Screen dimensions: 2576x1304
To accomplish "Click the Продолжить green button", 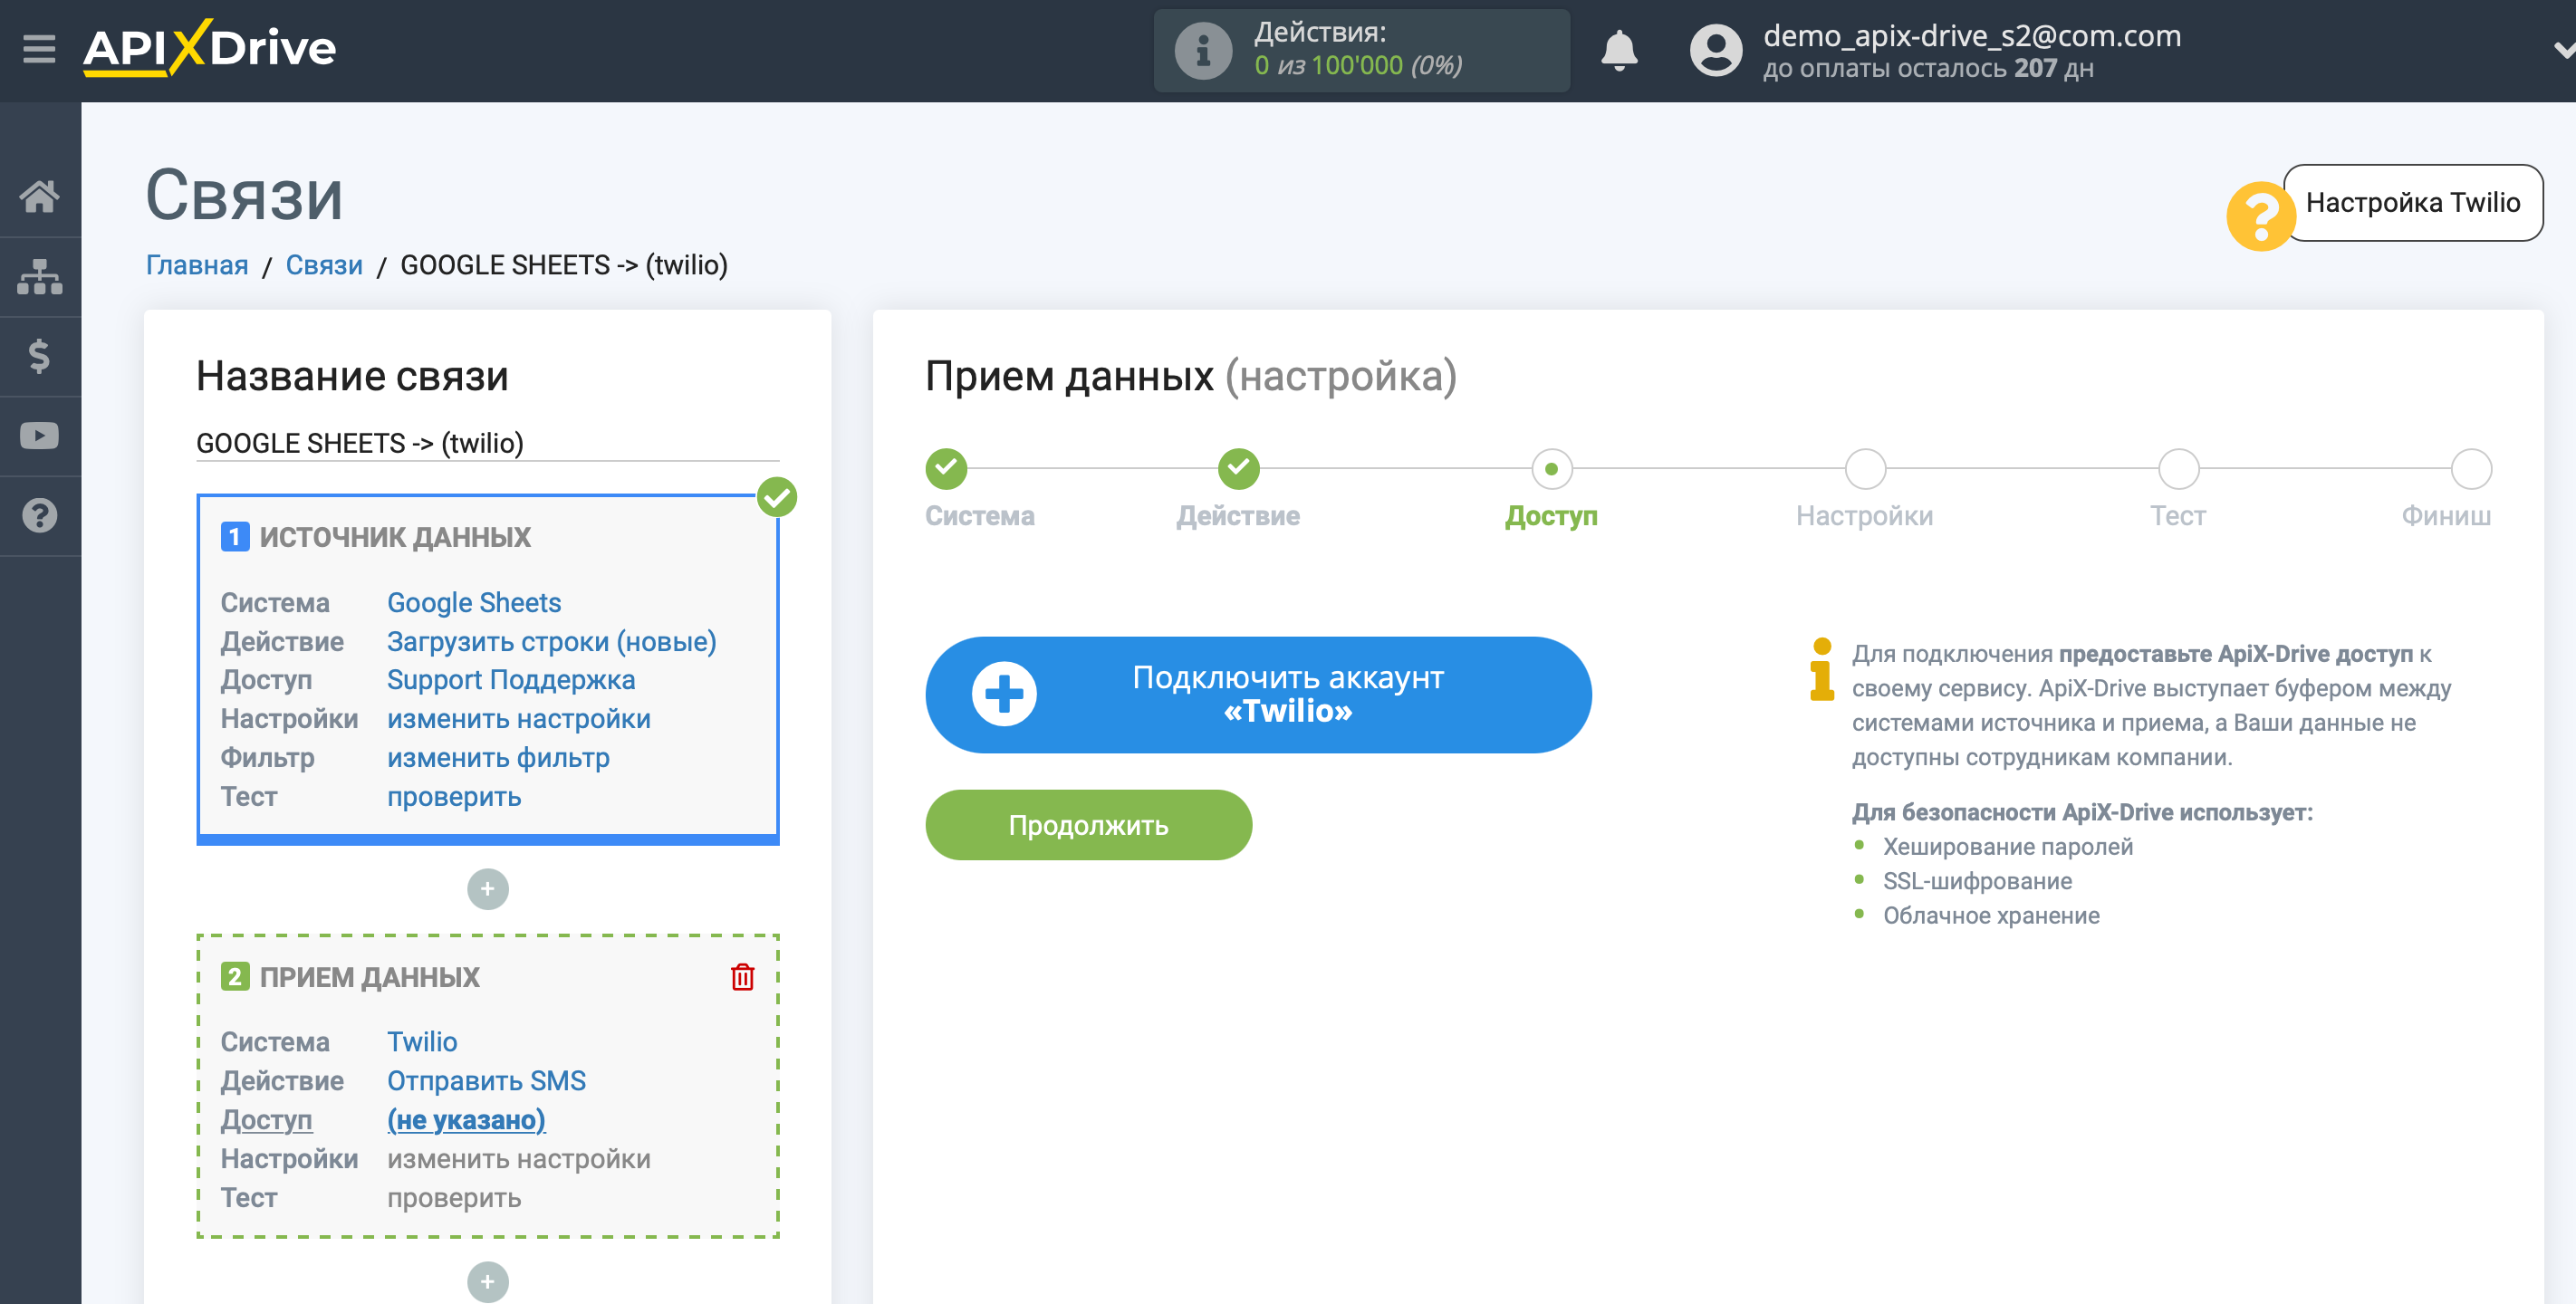I will 1090,821.
